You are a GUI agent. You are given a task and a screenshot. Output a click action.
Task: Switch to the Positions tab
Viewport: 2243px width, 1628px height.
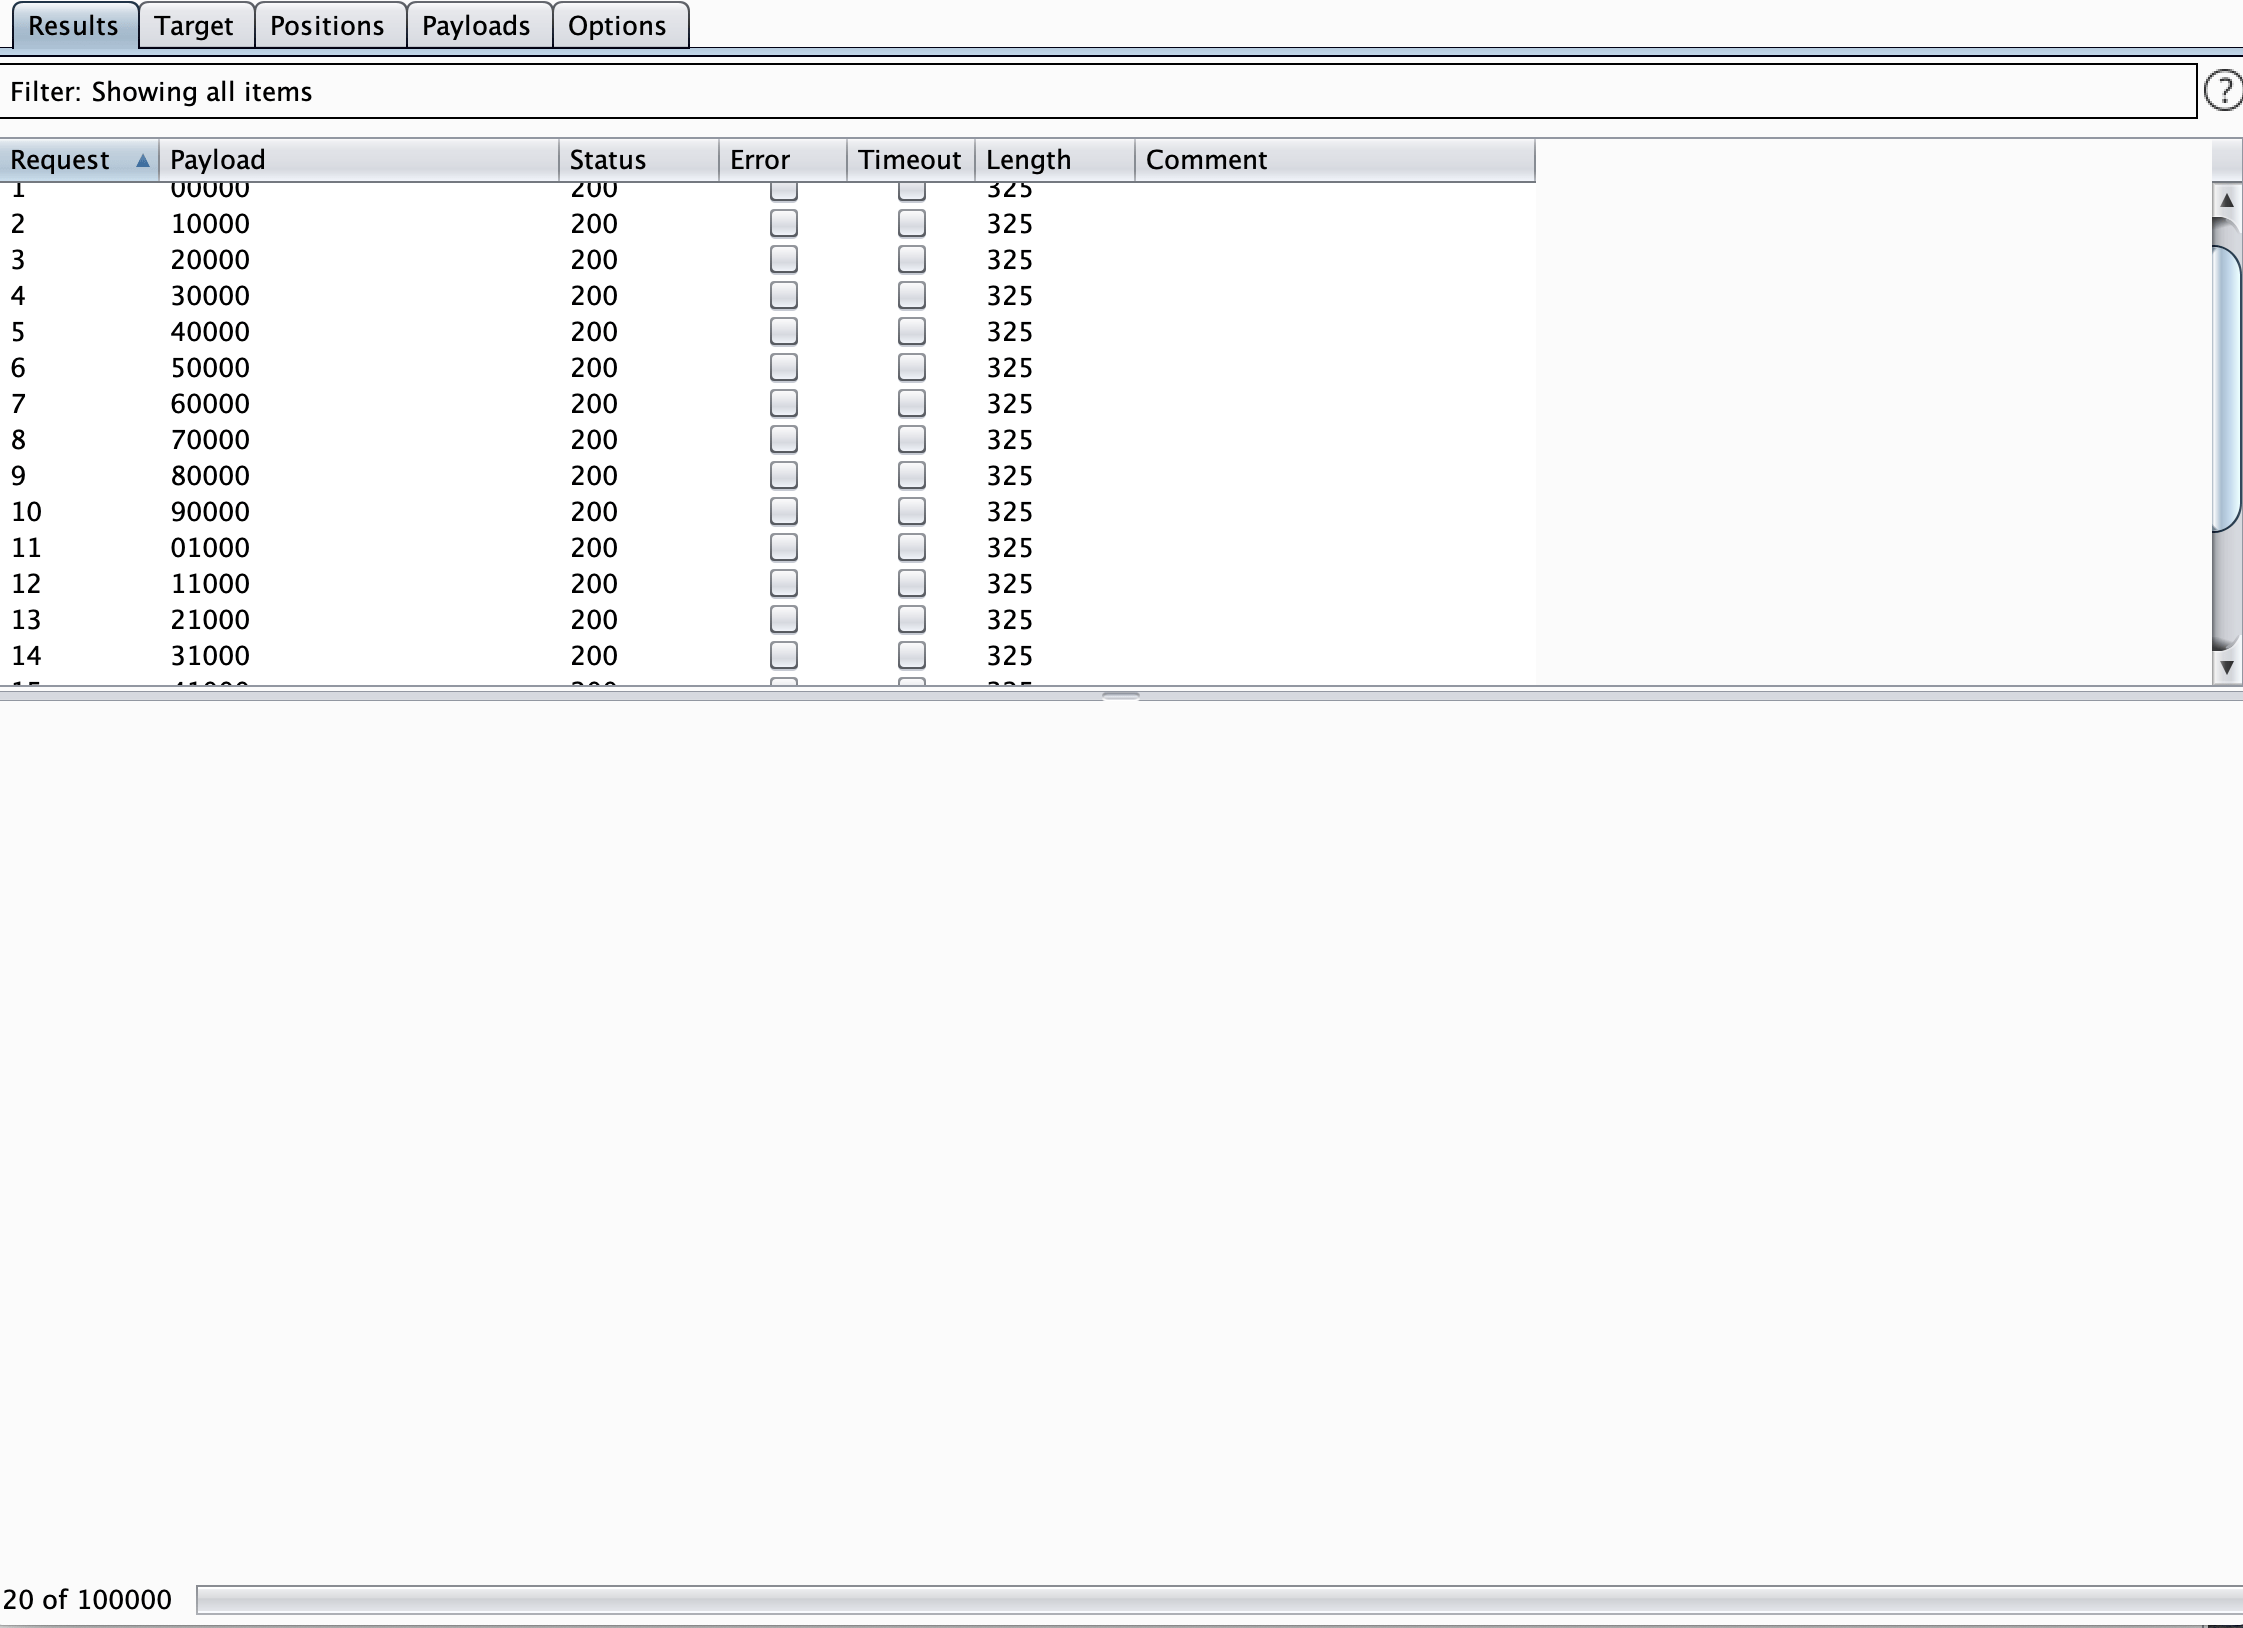[327, 25]
